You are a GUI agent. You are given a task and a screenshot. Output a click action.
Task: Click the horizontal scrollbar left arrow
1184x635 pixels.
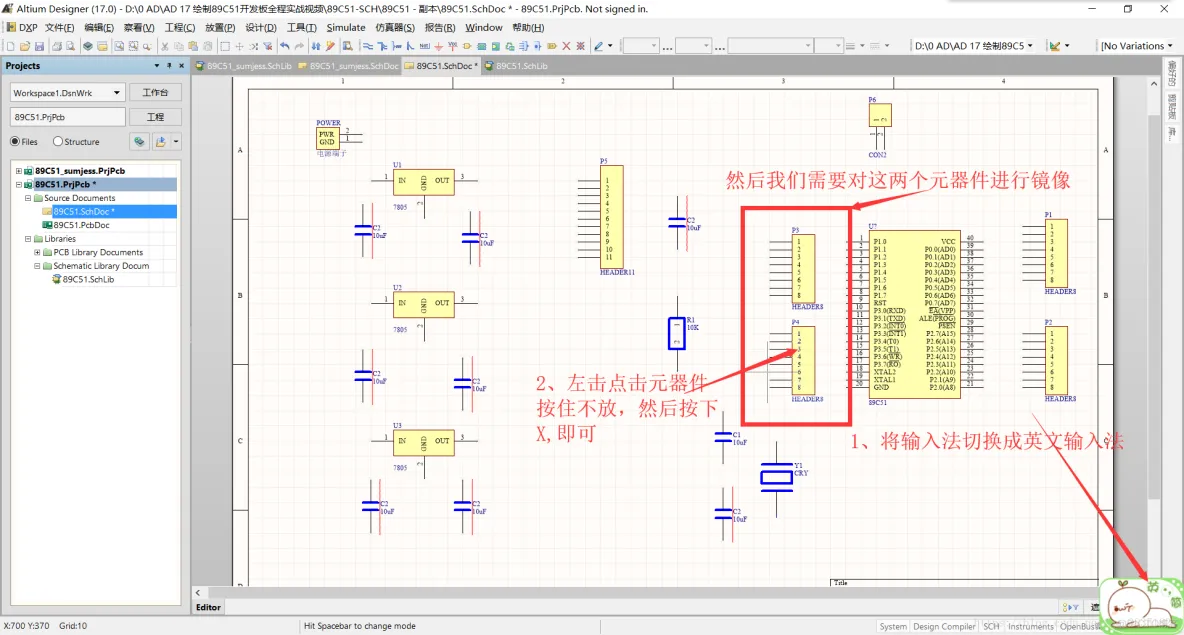[198, 593]
